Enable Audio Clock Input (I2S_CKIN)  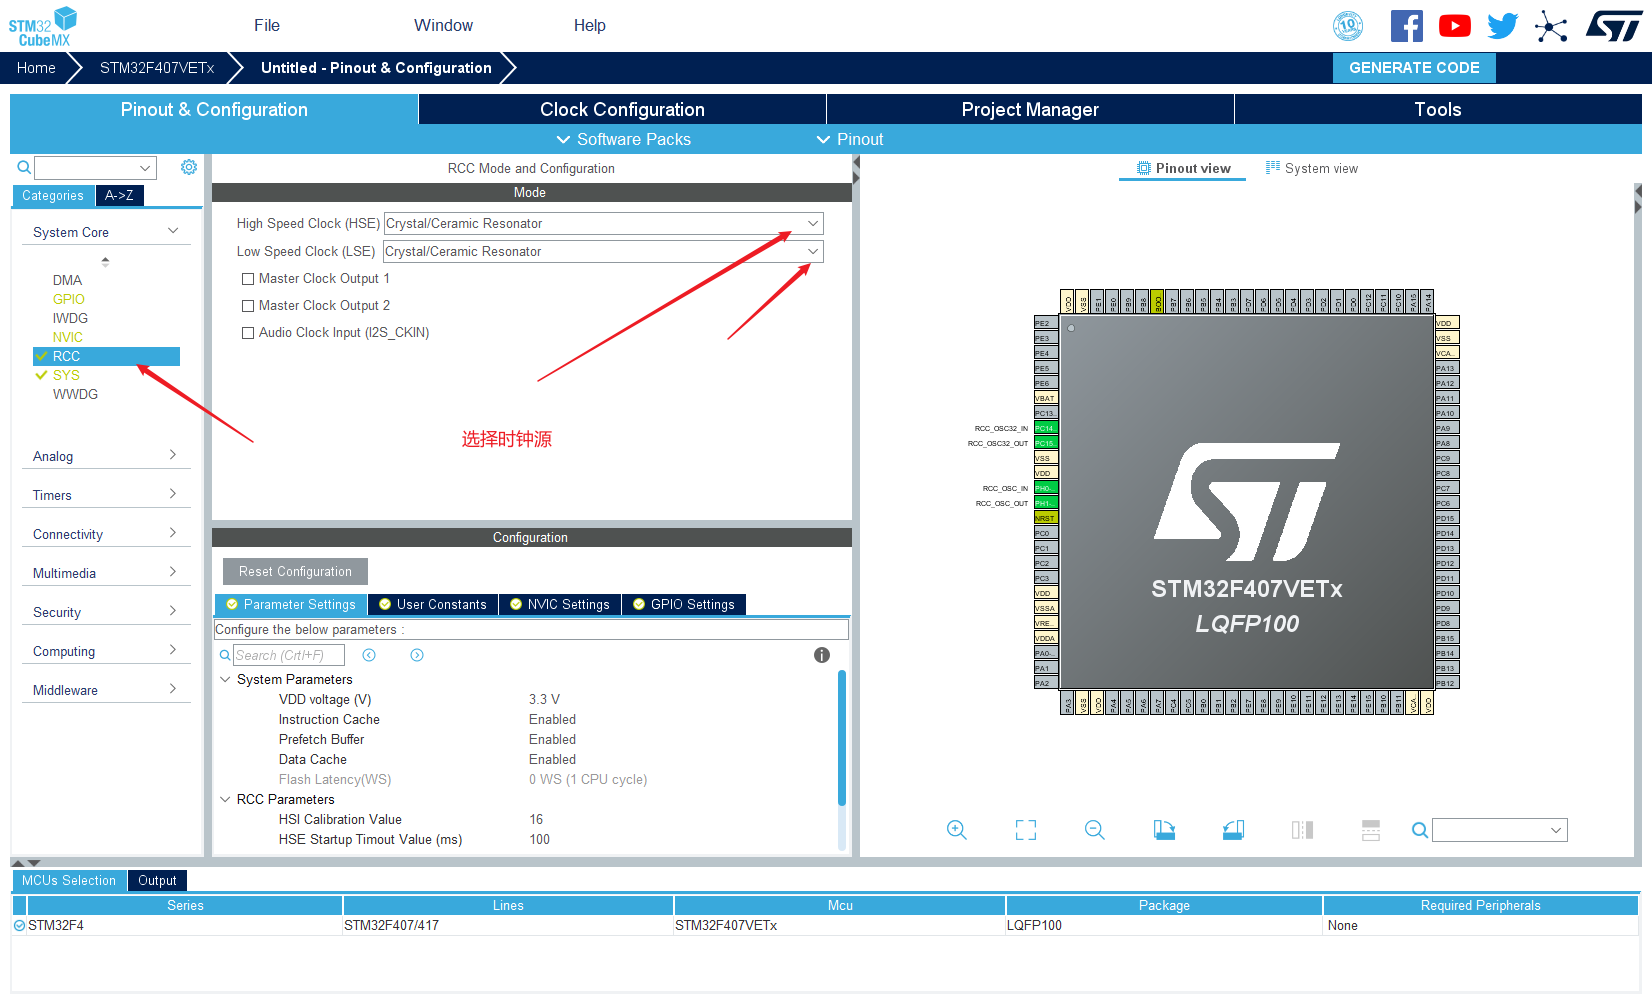tap(248, 333)
